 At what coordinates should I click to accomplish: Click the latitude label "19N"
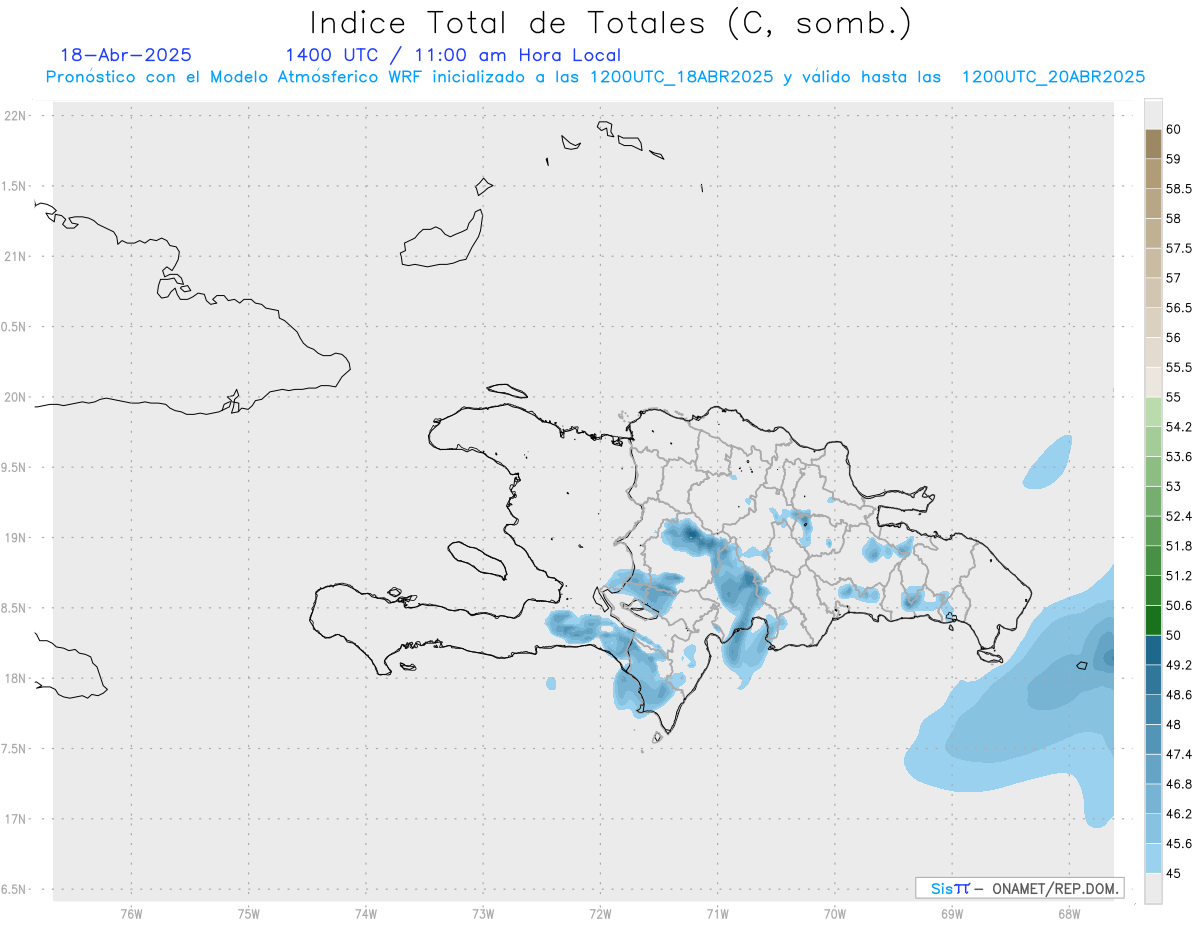point(15,538)
